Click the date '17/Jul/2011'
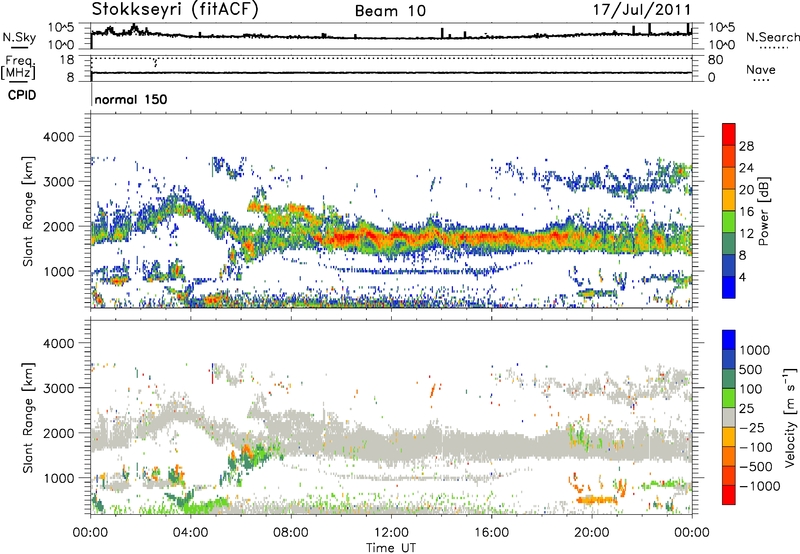Screen dimensions: 800x554 click(642, 10)
